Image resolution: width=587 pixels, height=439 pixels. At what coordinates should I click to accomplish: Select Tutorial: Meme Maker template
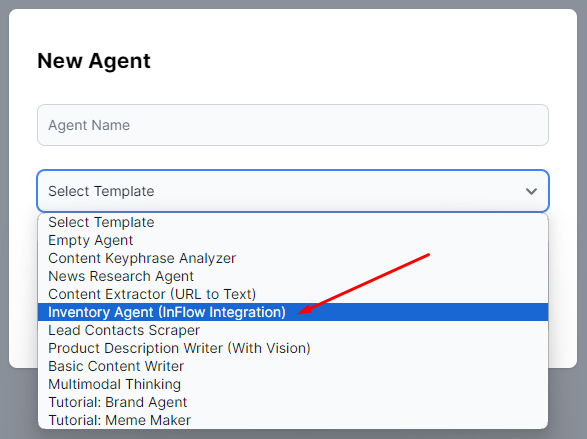tap(293, 420)
